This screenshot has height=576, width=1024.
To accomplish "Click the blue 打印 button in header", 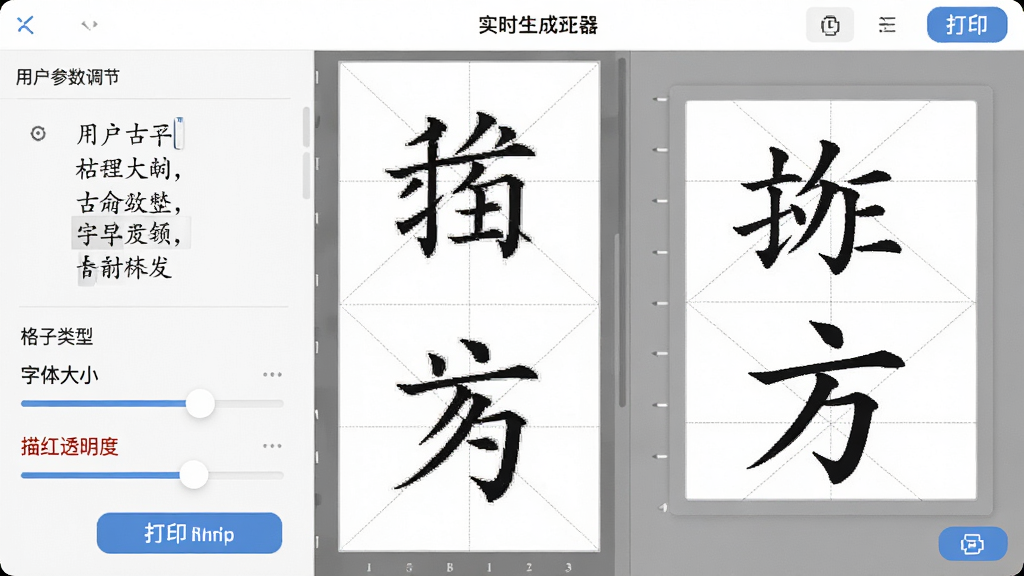I will 967,25.
